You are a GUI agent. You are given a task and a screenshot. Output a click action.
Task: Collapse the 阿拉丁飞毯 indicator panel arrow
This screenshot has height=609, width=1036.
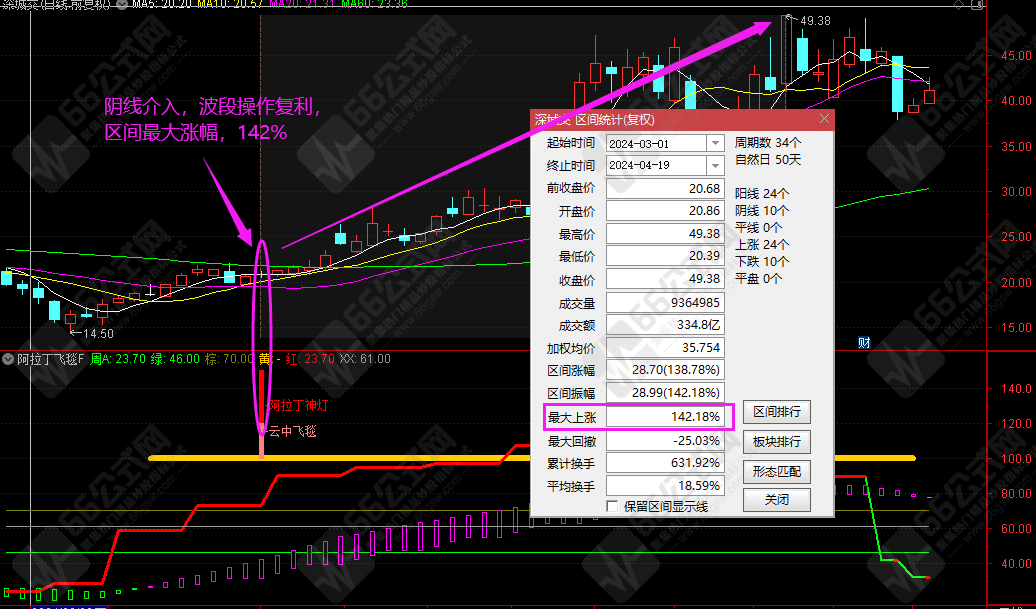[x=8, y=359]
